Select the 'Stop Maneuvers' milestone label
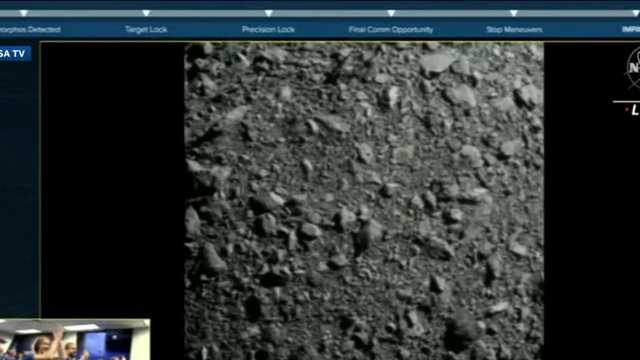 (514, 29)
